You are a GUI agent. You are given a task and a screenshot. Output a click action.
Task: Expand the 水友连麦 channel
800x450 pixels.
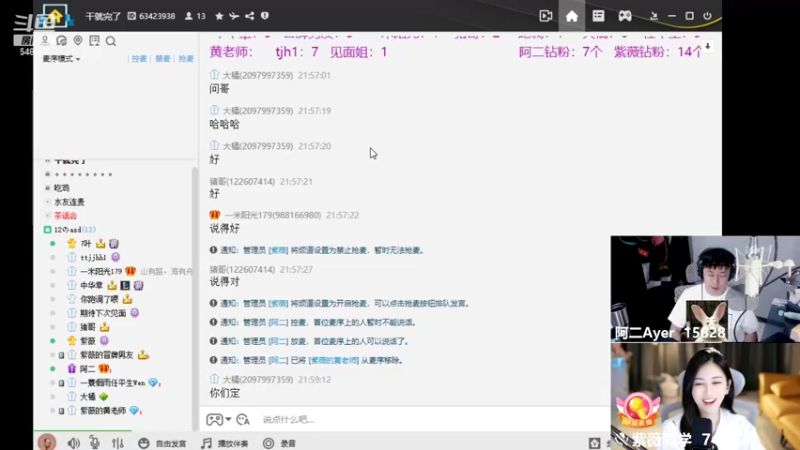click(x=69, y=202)
